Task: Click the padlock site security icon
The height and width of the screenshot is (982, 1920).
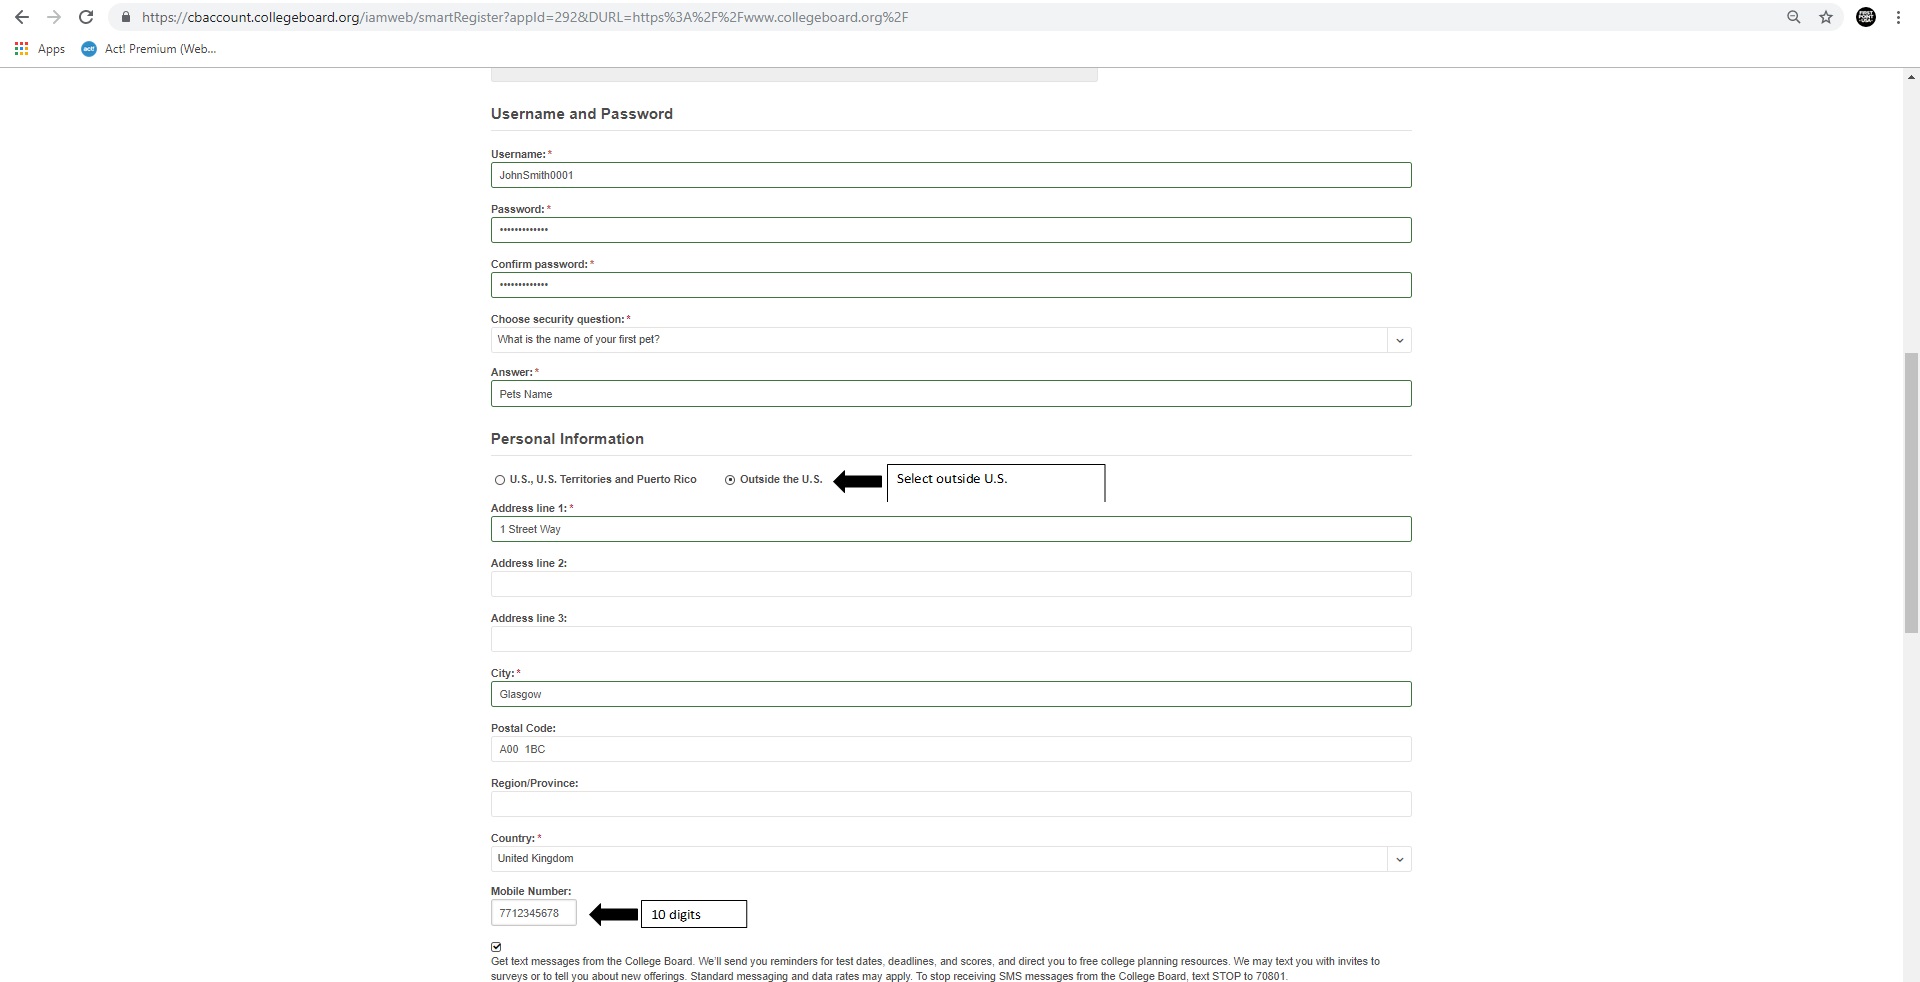Action: 125,17
